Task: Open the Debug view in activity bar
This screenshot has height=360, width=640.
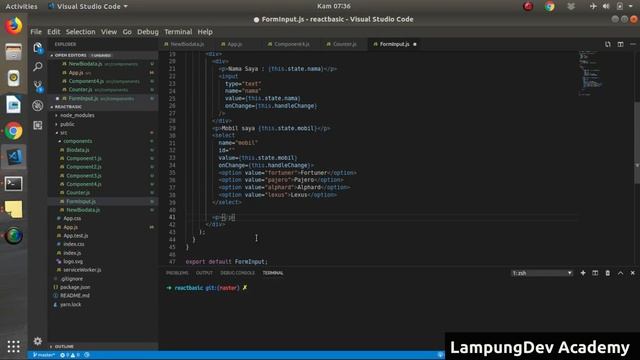Action: tap(38, 106)
